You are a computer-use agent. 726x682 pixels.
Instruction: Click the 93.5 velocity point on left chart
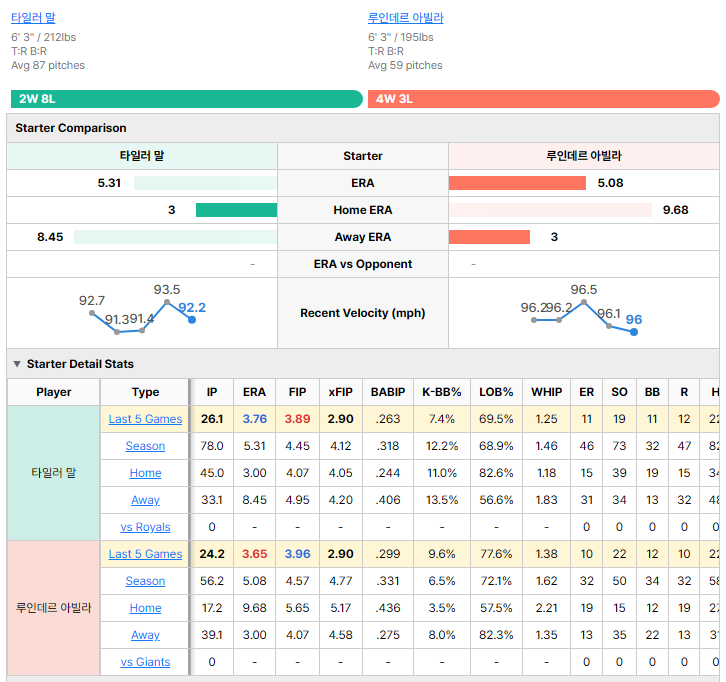point(167,302)
